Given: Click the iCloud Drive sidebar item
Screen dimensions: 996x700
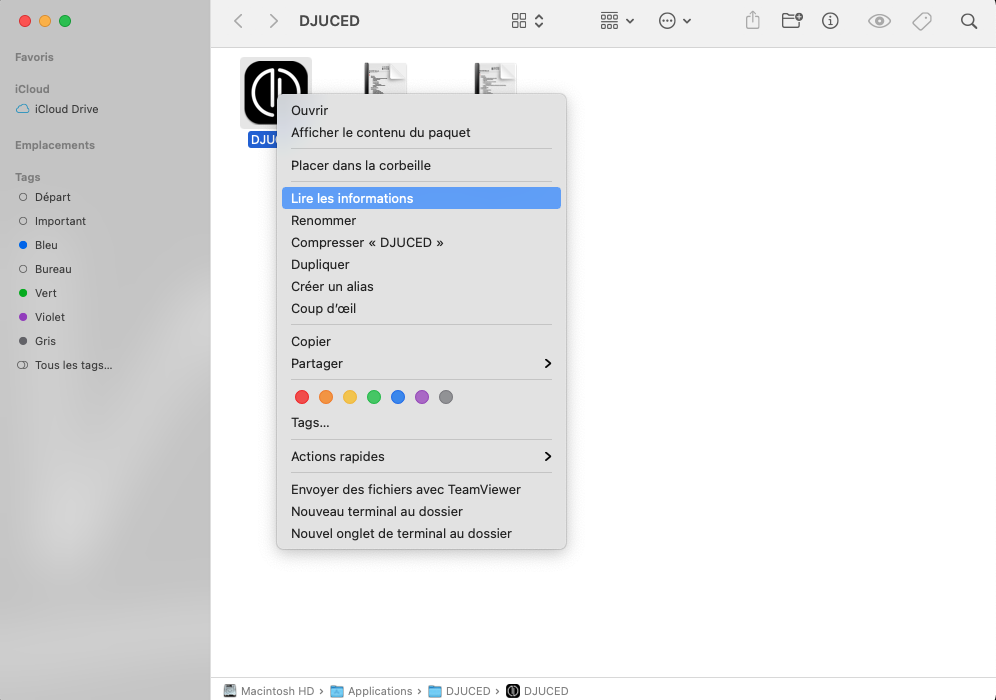Looking at the screenshot, I should [66, 109].
